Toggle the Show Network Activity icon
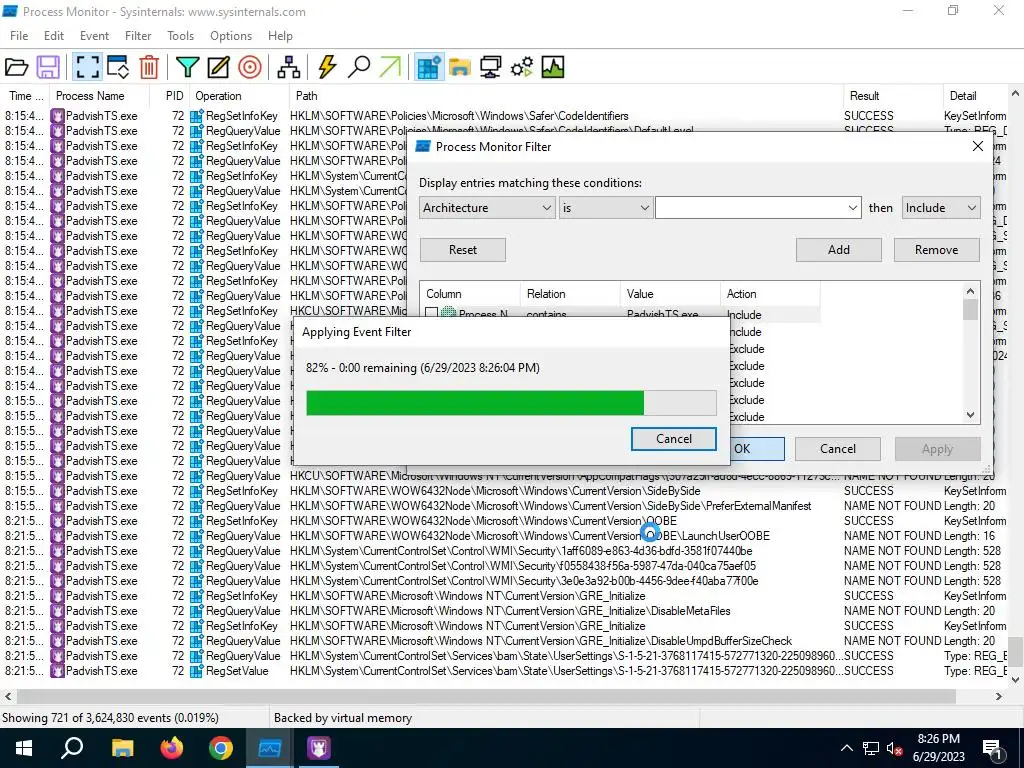This screenshot has width=1024, height=768. [x=490, y=67]
